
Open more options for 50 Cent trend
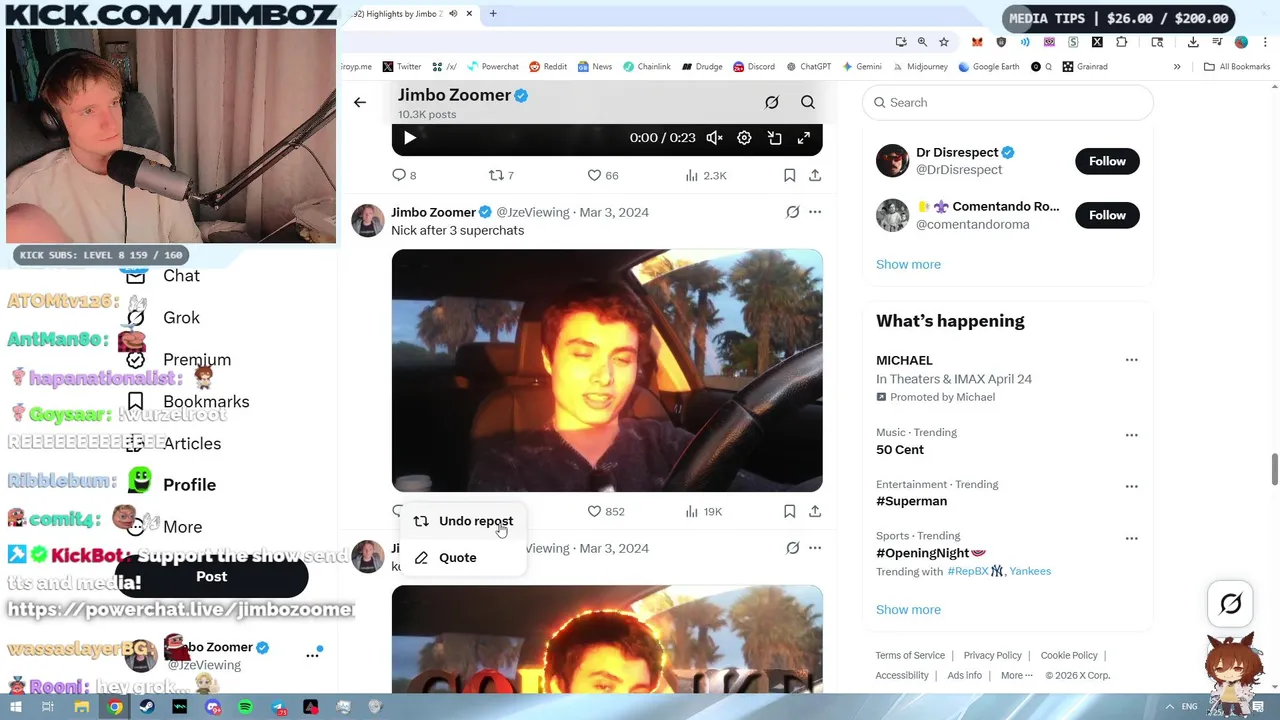tap(1131, 435)
